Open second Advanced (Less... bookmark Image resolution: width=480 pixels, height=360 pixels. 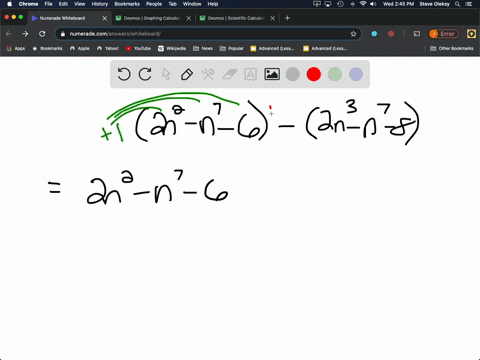325,48
